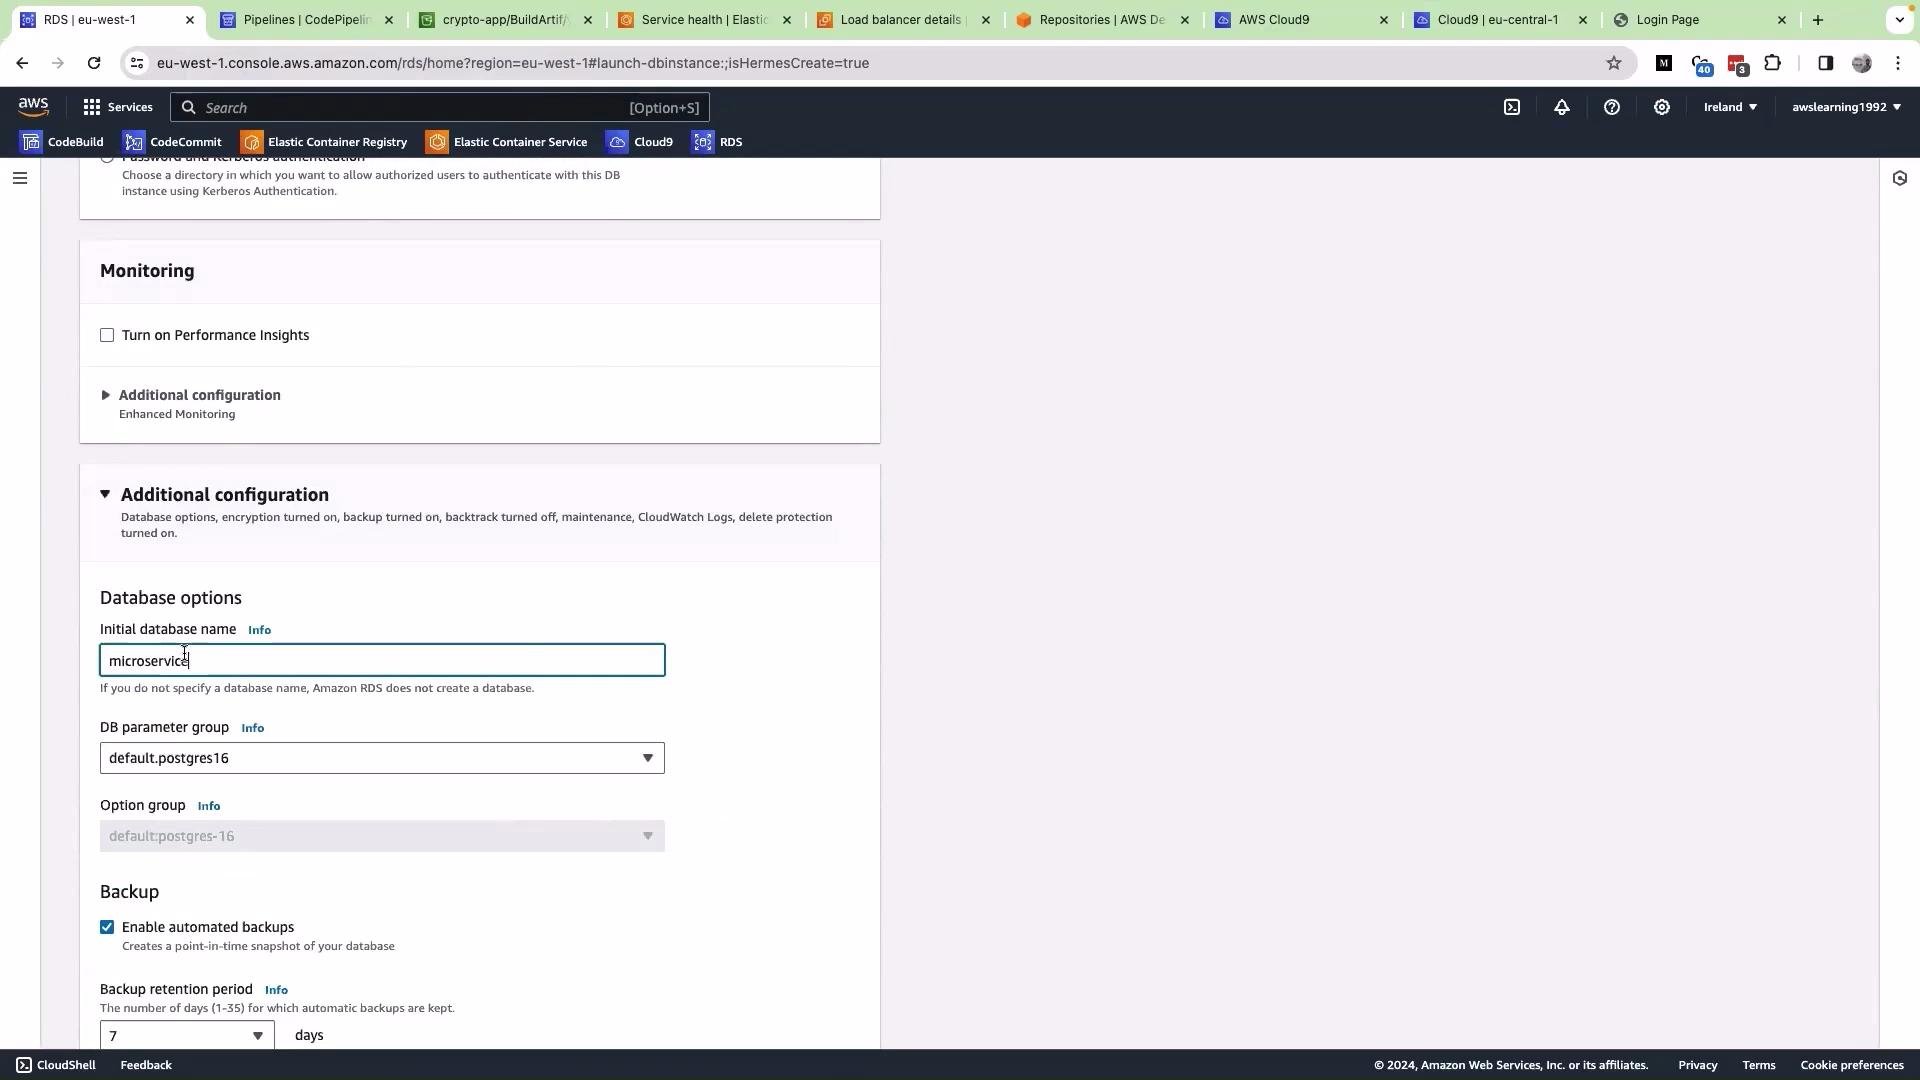Close the Login Page tab
The image size is (1920, 1080).
click(x=1781, y=20)
